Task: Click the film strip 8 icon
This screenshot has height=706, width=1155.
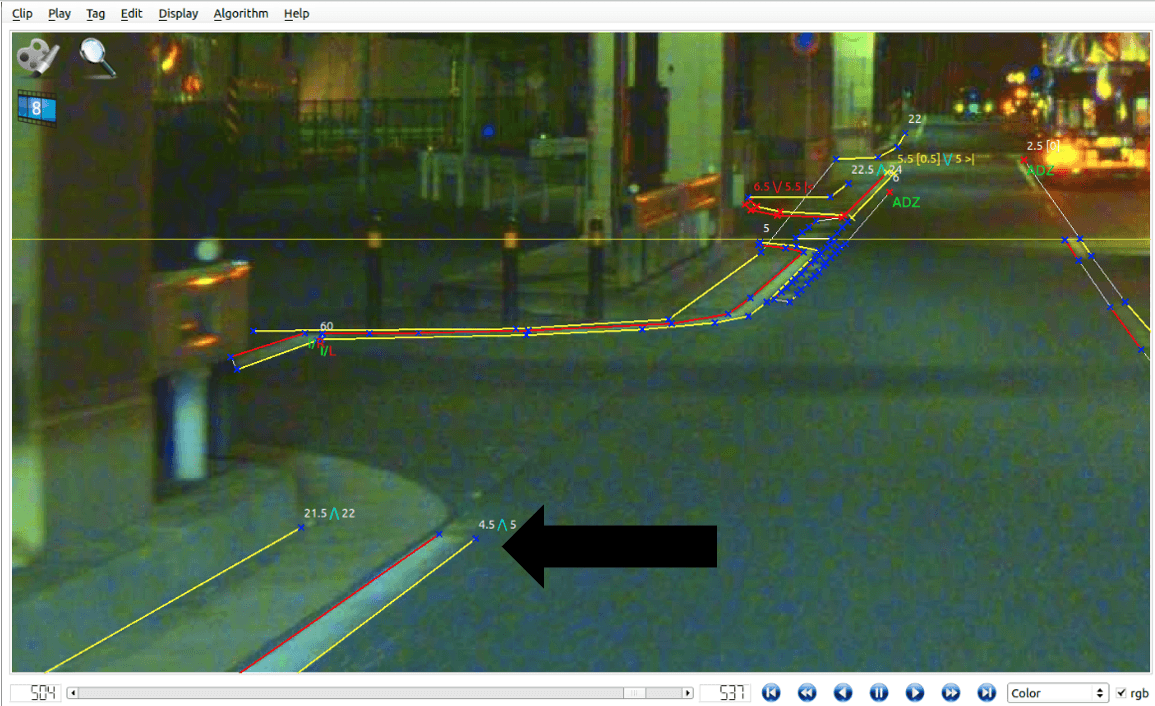Action: (x=36, y=109)
